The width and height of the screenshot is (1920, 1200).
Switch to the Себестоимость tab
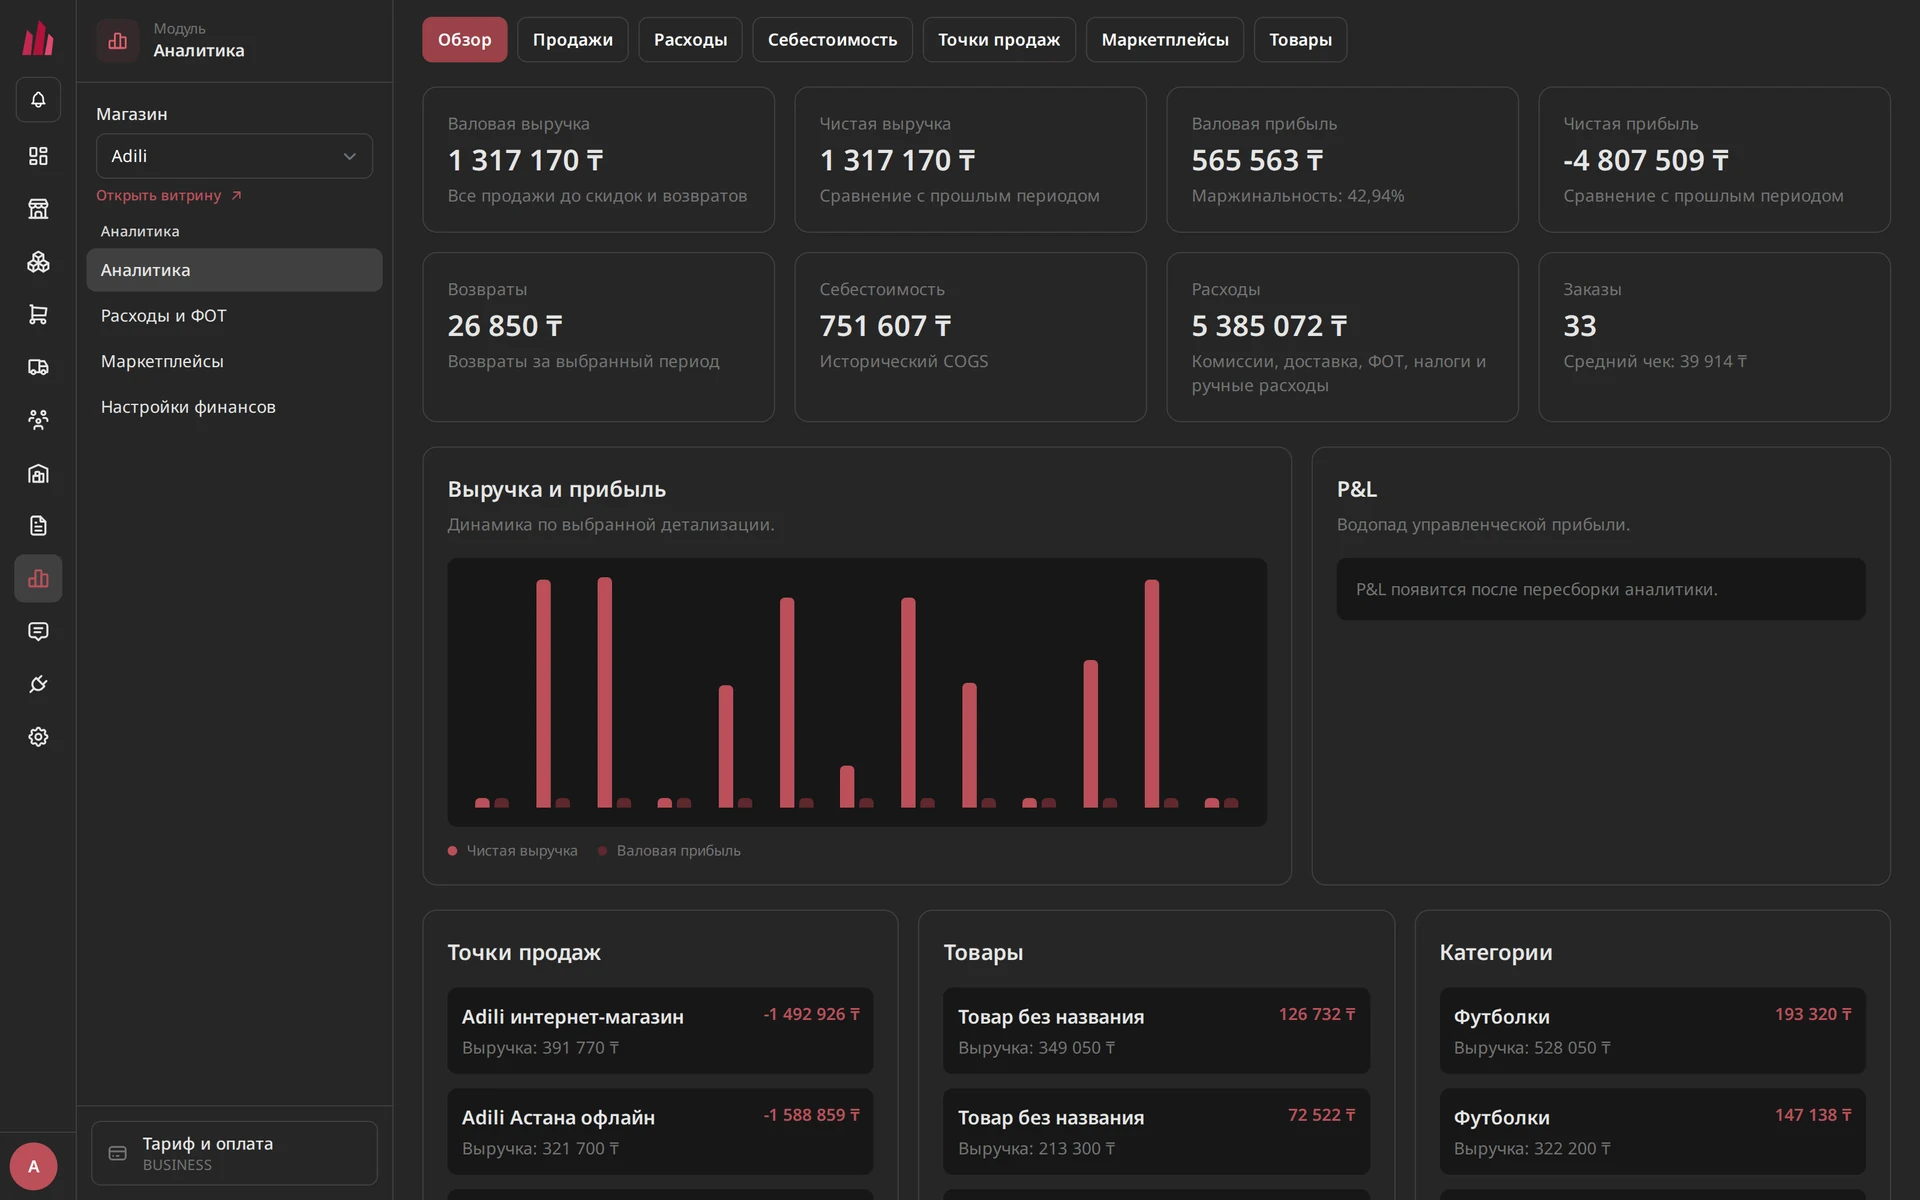click(832, 40)
